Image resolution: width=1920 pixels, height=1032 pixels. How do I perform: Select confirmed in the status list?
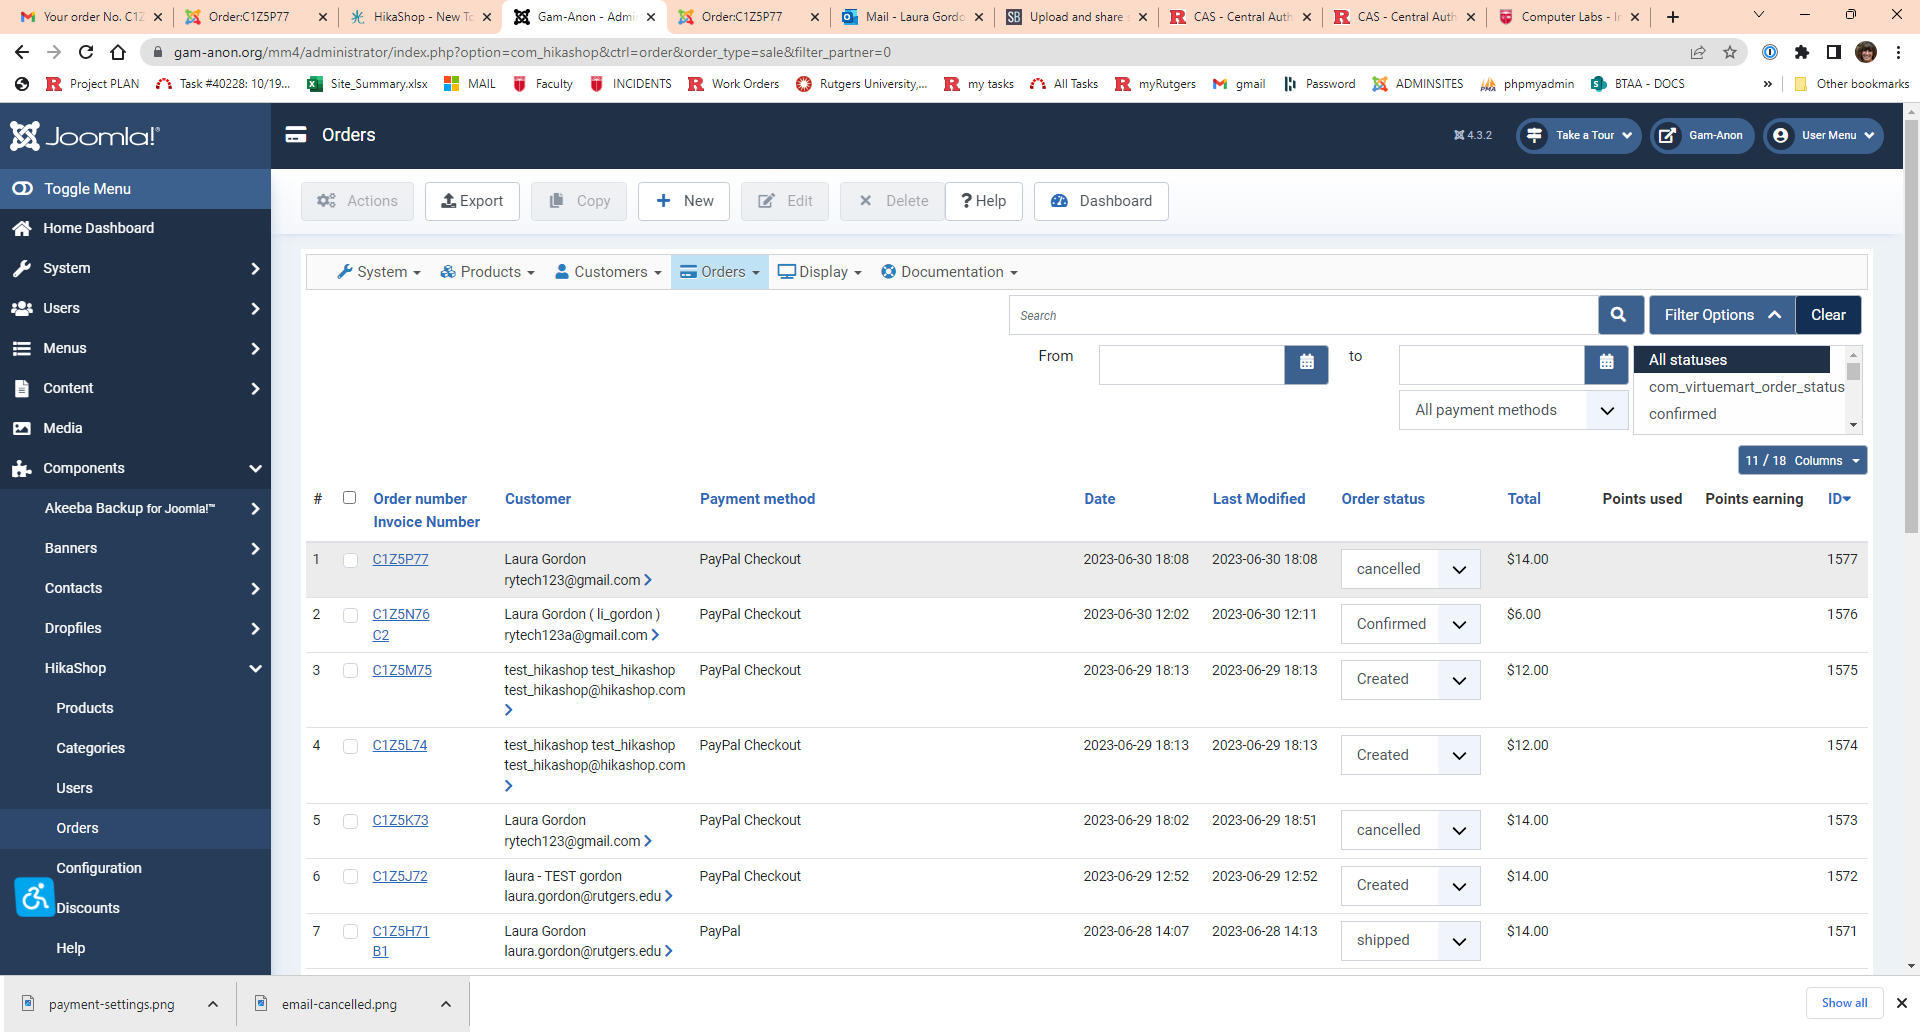click(1682, 414)
